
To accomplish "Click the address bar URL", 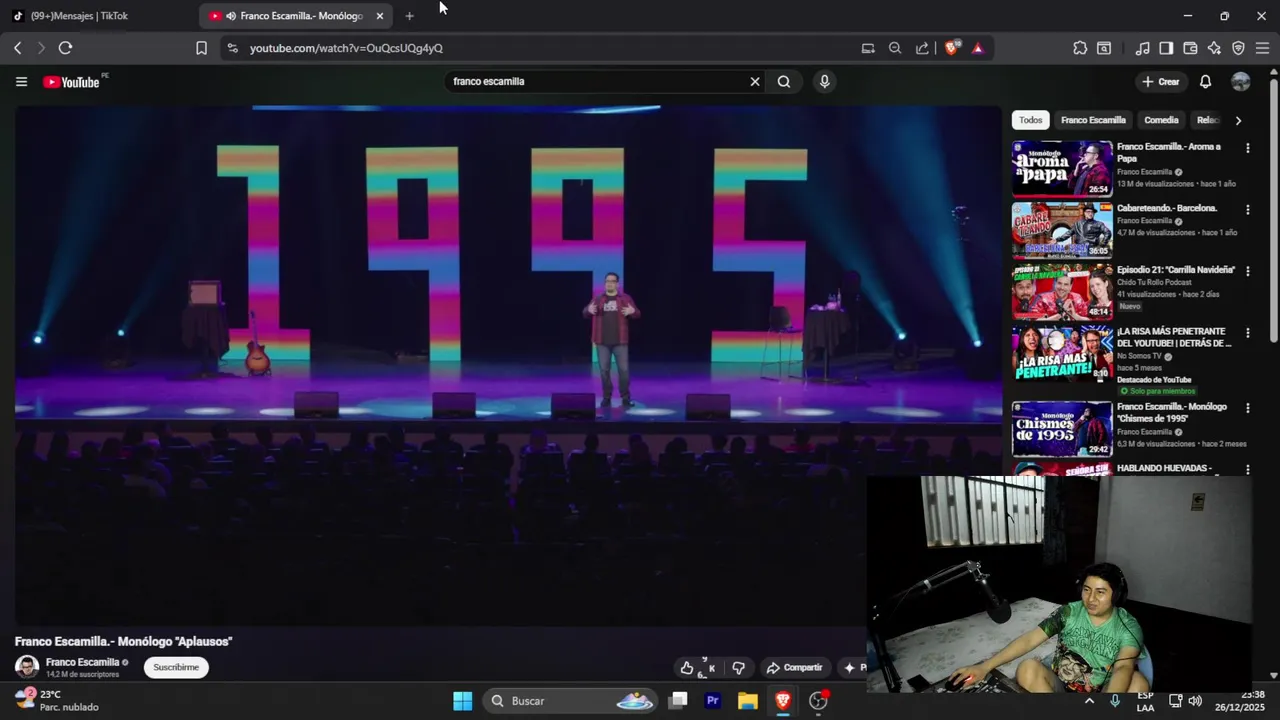I will tap(346, 48).
